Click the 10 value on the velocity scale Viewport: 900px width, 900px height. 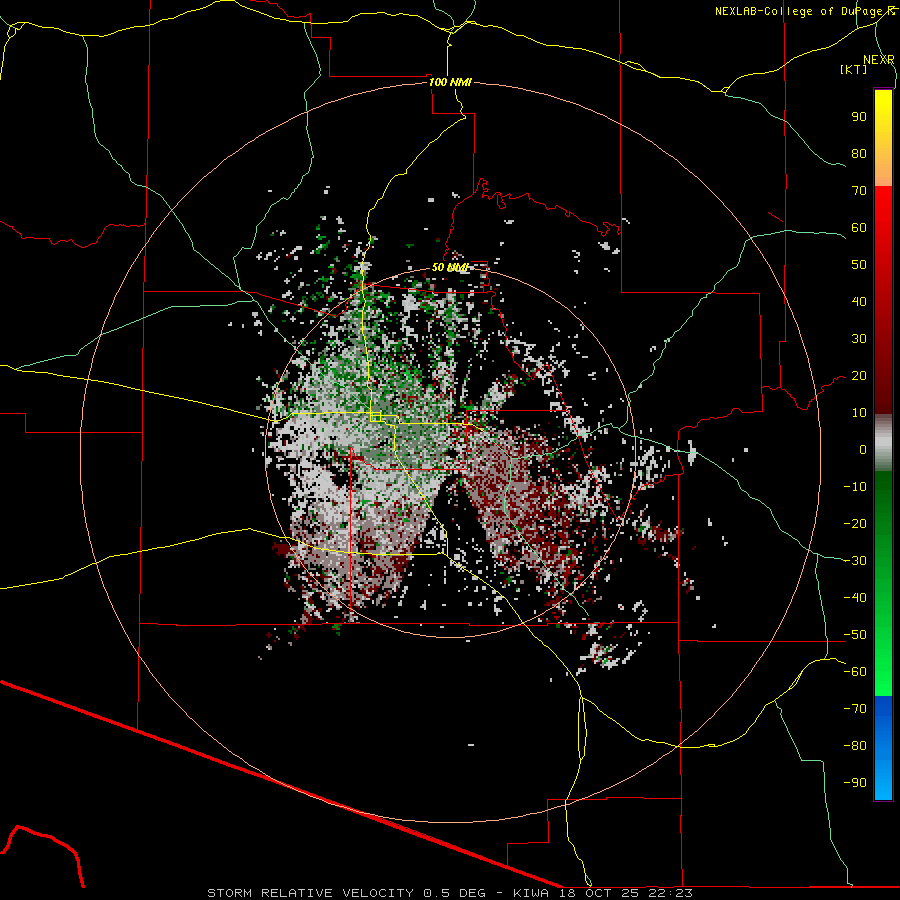(859, 413)
